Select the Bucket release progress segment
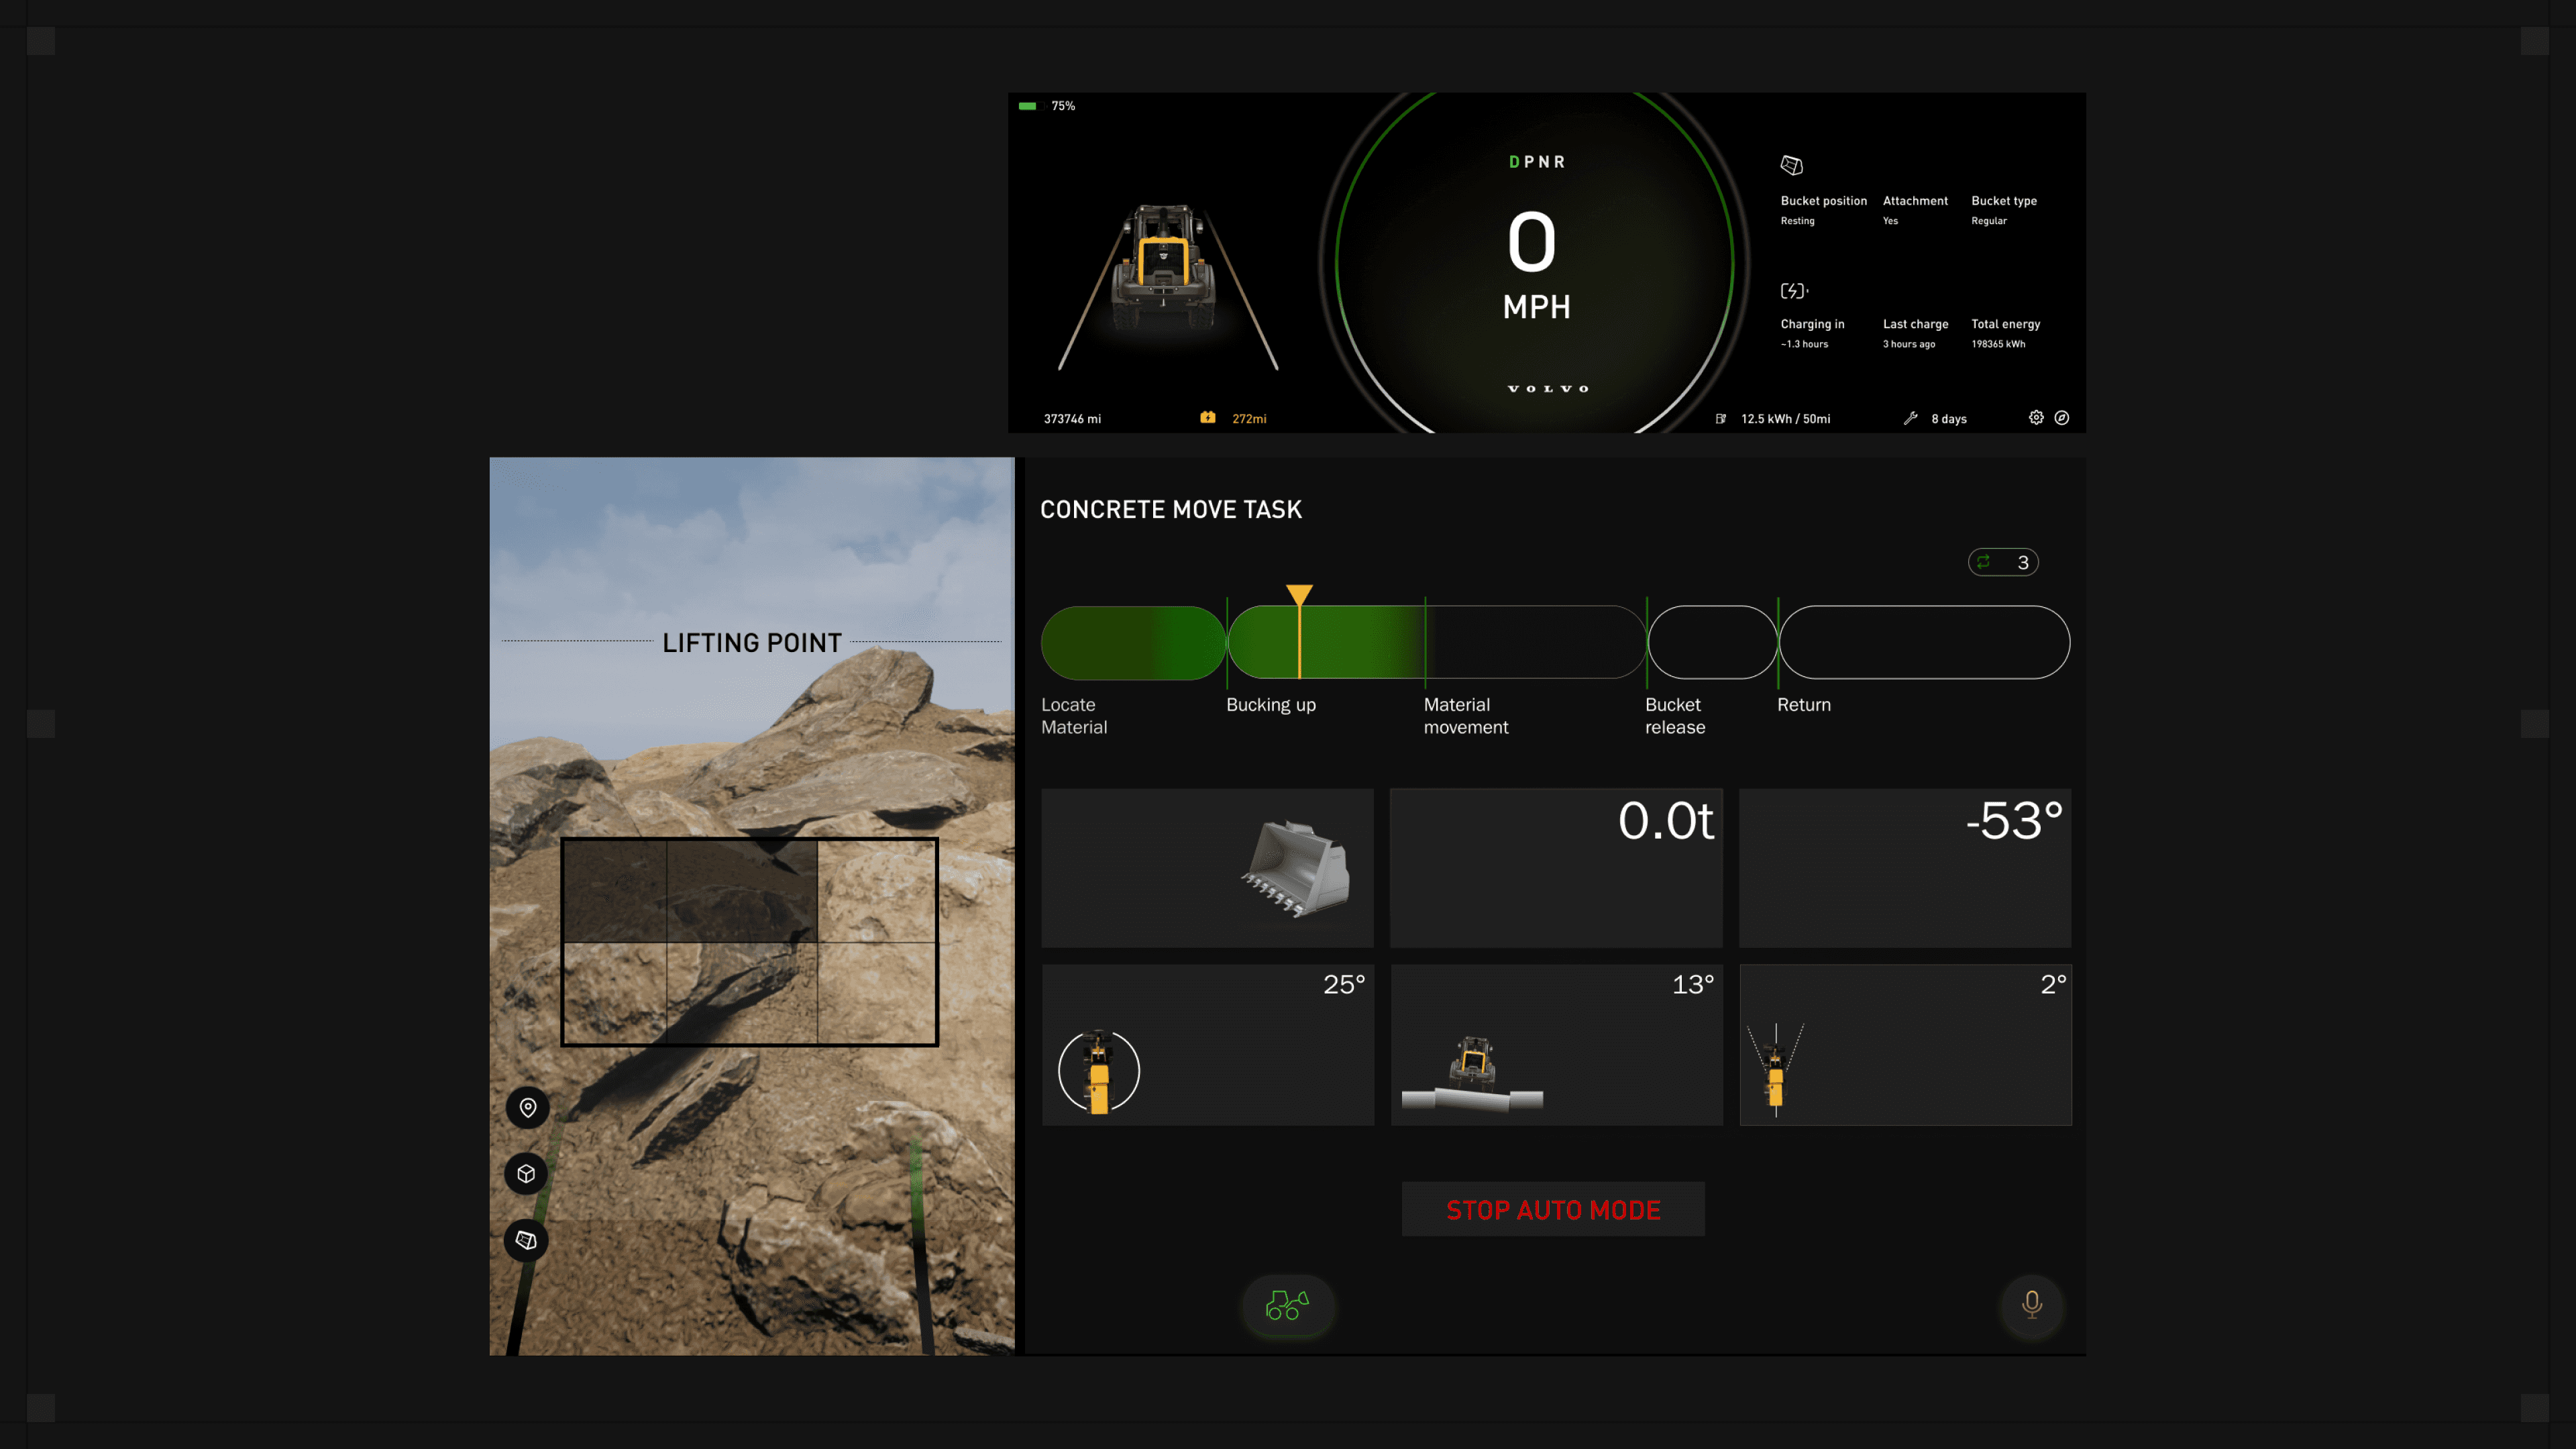Image resolution: width=2576 pixels, height=1449 pixels. click(x=1712, y=643)
